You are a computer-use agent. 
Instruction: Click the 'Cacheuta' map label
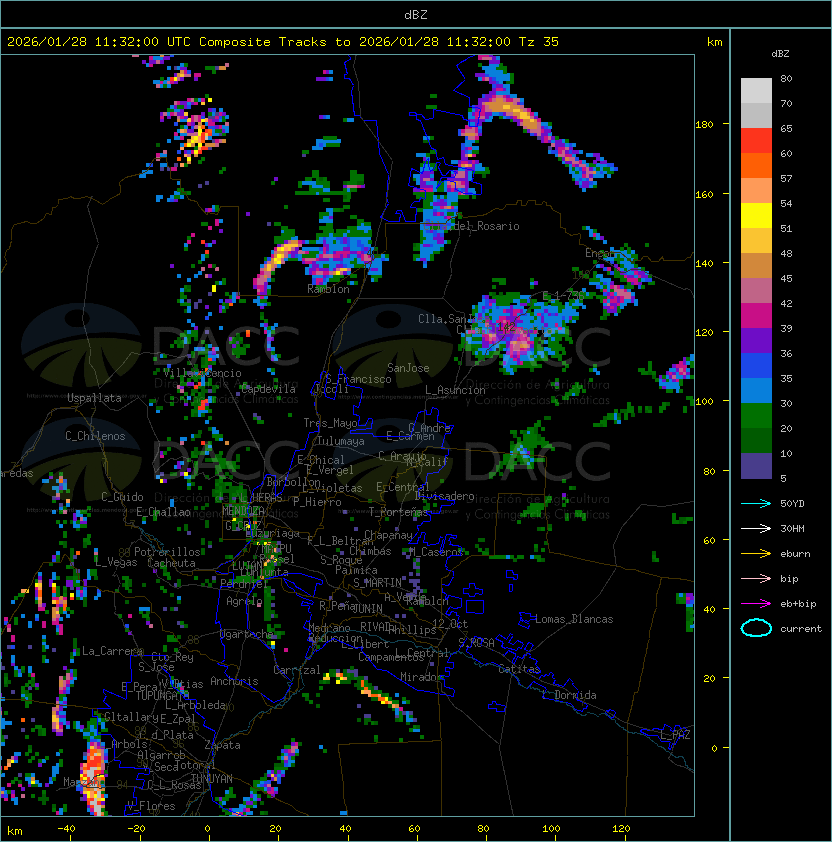click(x=171, y=563)
